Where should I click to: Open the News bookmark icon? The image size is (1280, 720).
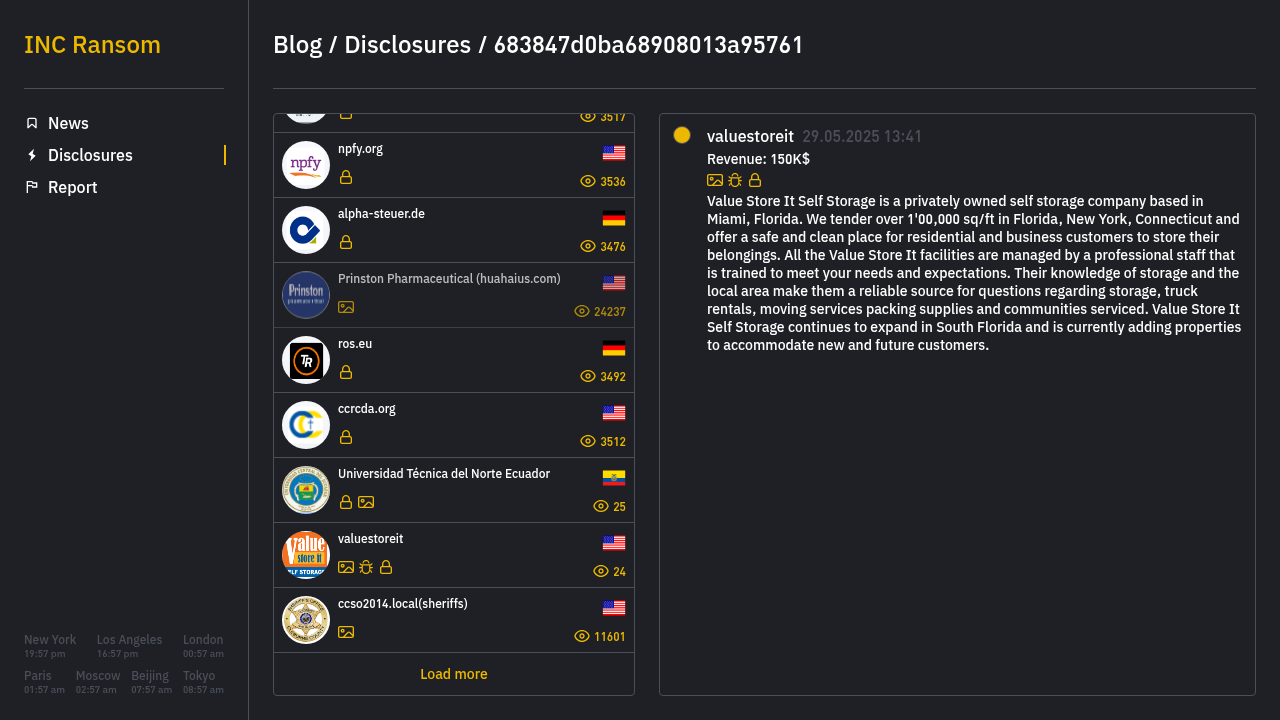tap(32, 123)
